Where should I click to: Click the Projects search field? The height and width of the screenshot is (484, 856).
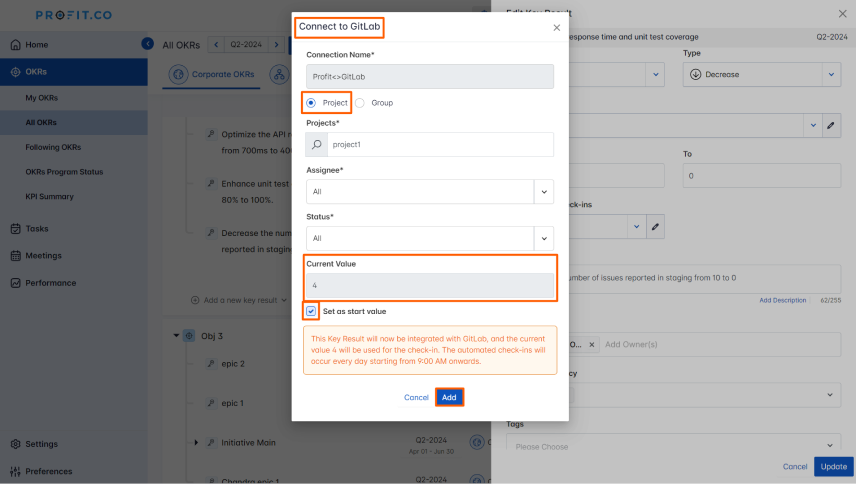pos(440,145)
